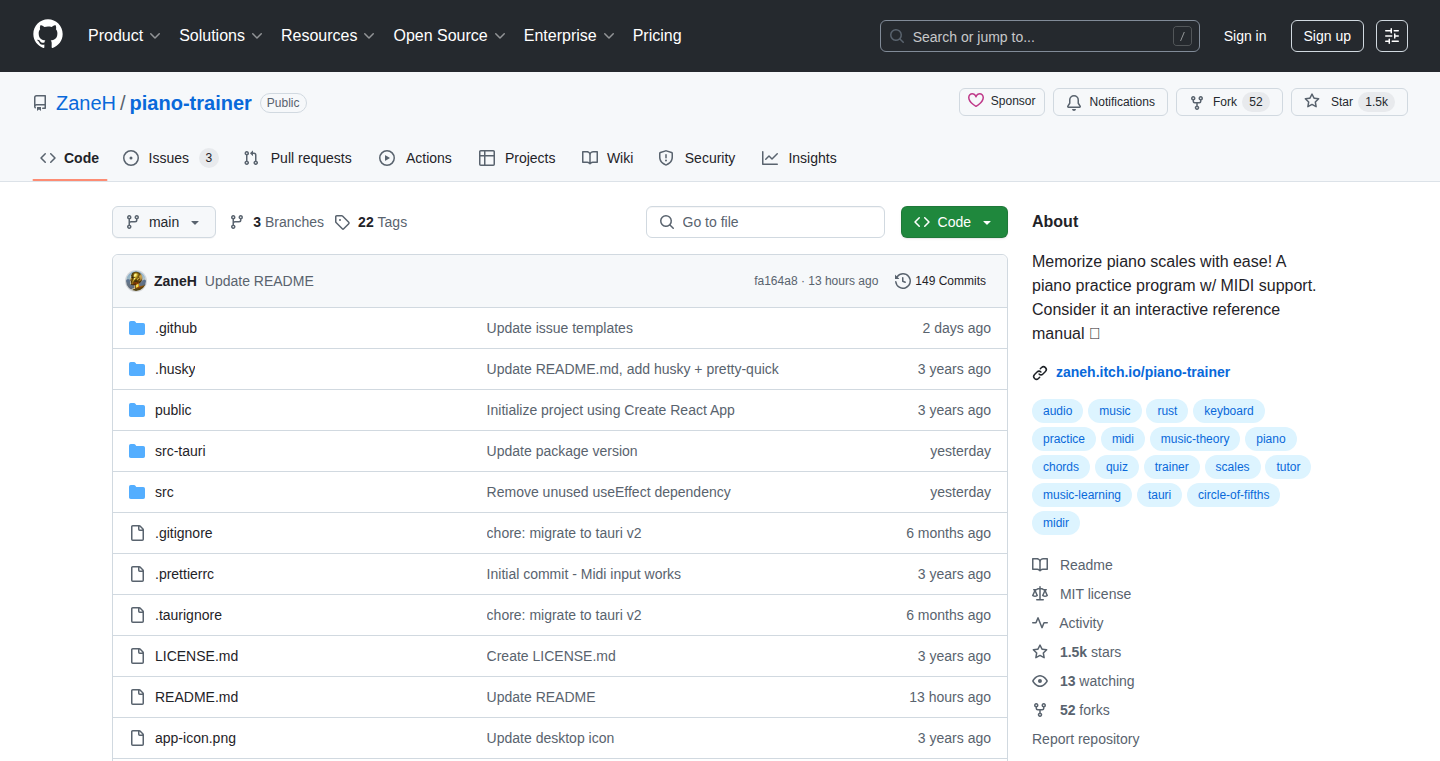The width and height of the screenshot is (1440, 761).
Task: Switch to the Pull requests tab
Action: [297, 158]
